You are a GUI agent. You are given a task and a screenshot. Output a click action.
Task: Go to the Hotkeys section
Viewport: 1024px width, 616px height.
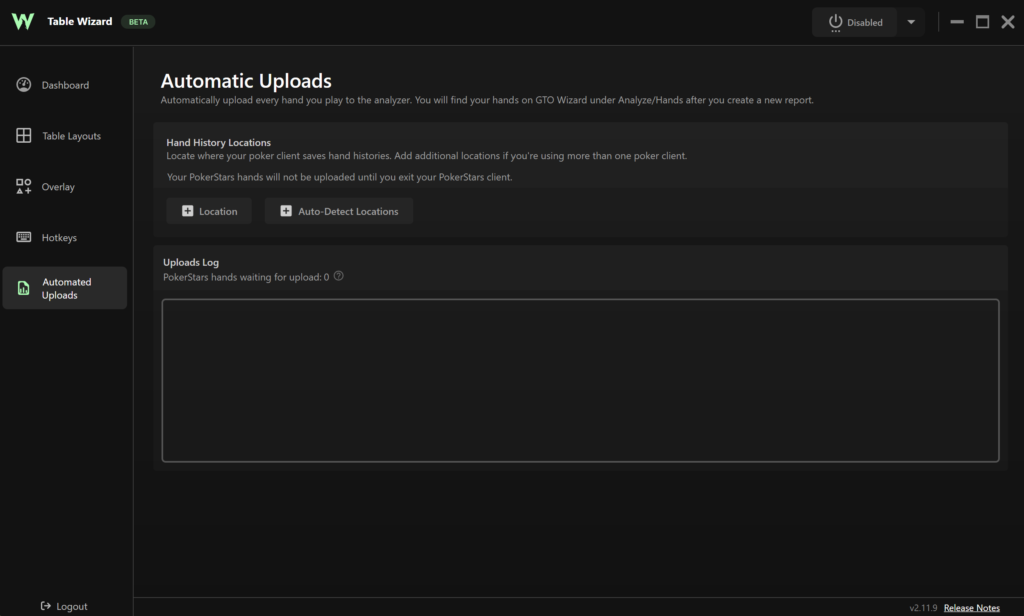[65, 238]
